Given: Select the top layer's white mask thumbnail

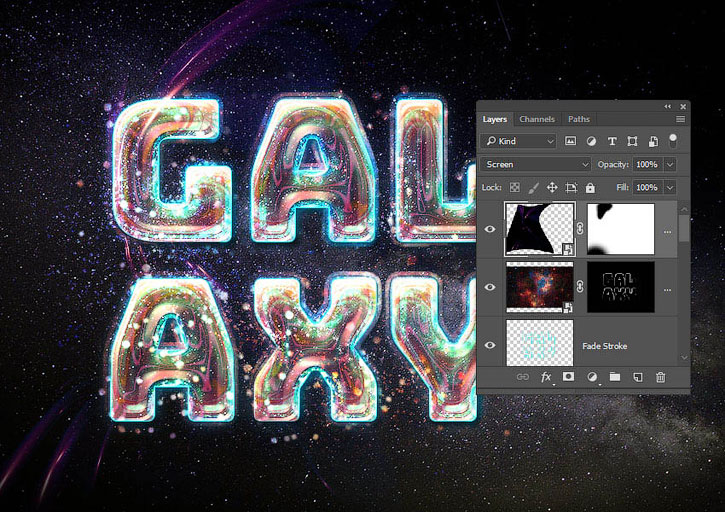Looking at the screenshot, I should (x=621, y=229).
